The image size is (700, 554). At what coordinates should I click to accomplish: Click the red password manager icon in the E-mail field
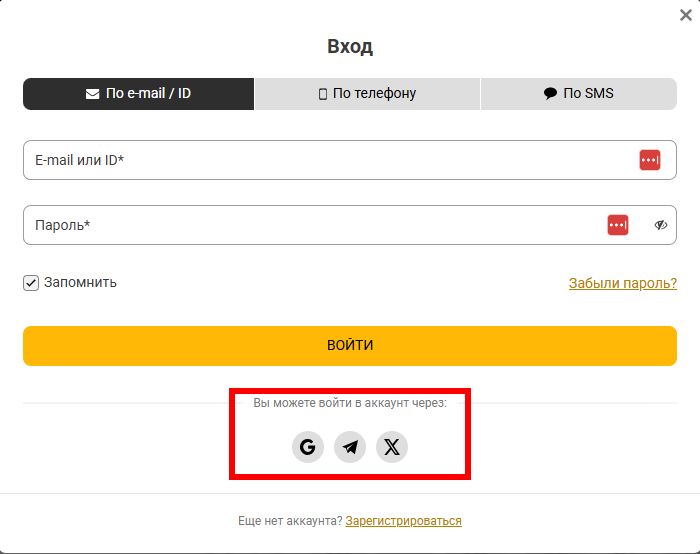[x=650, y=160]
